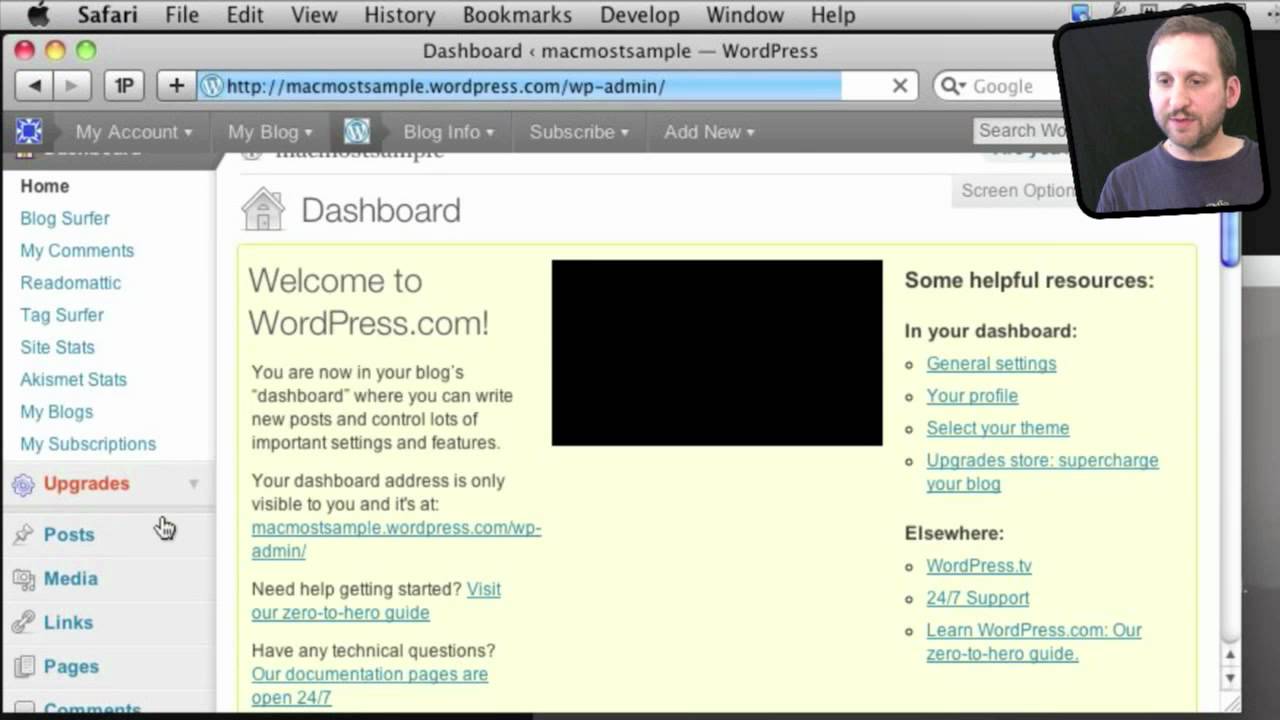The width and height of the screenshot is (1280, 720).
Task: Open the WordPress.tv link
Action: click(979, 565)
